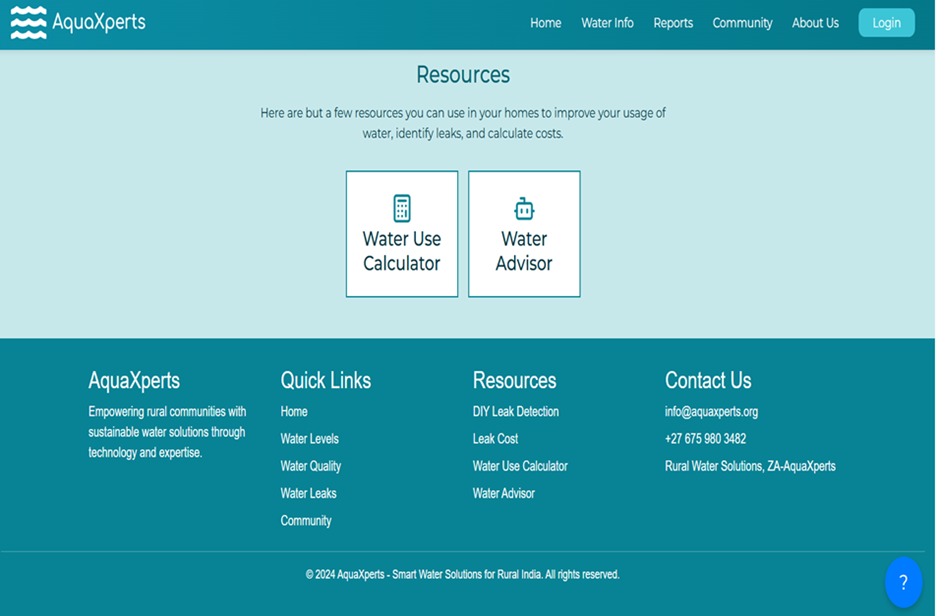Click Community link in footer Quick Links
The image size is (936, 616).
305,521
